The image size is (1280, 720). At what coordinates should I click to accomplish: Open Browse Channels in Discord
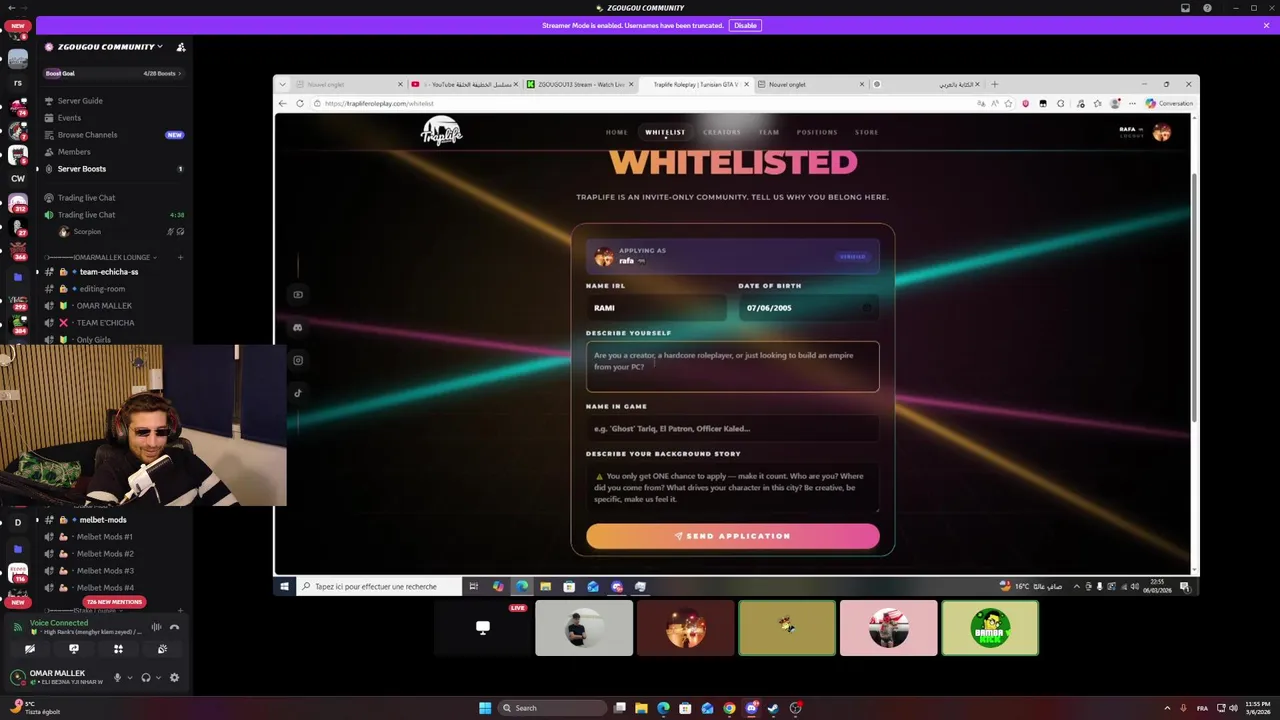tap(87, 135)
